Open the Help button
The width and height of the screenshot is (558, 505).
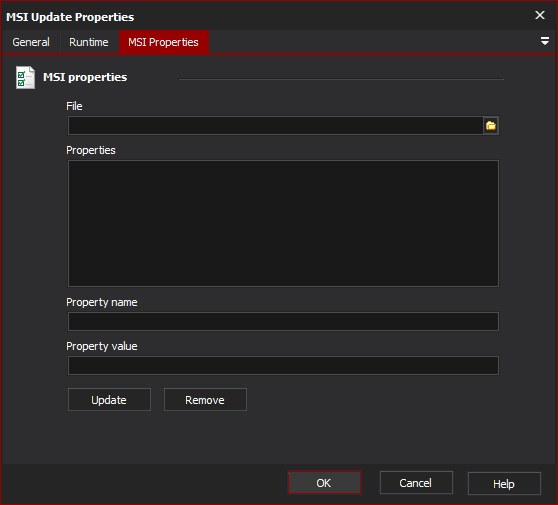(x=504, y=484)
